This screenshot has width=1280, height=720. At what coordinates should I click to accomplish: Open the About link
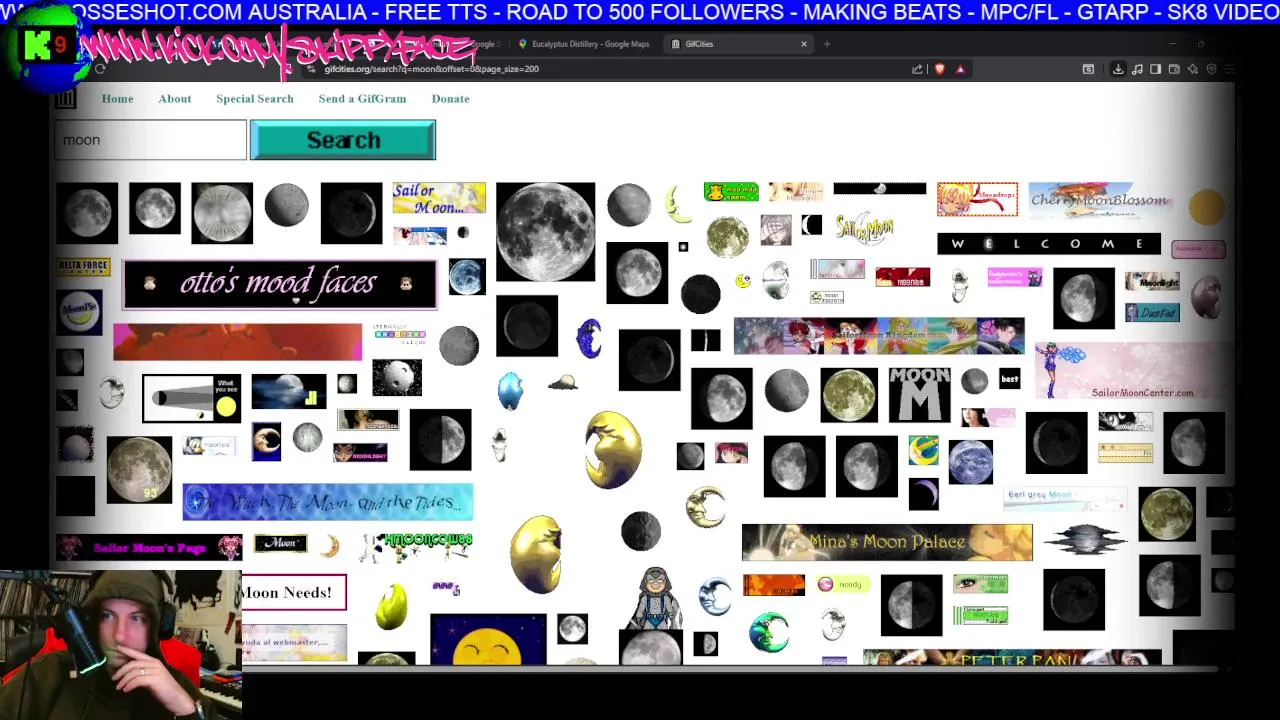pos(174,98)
